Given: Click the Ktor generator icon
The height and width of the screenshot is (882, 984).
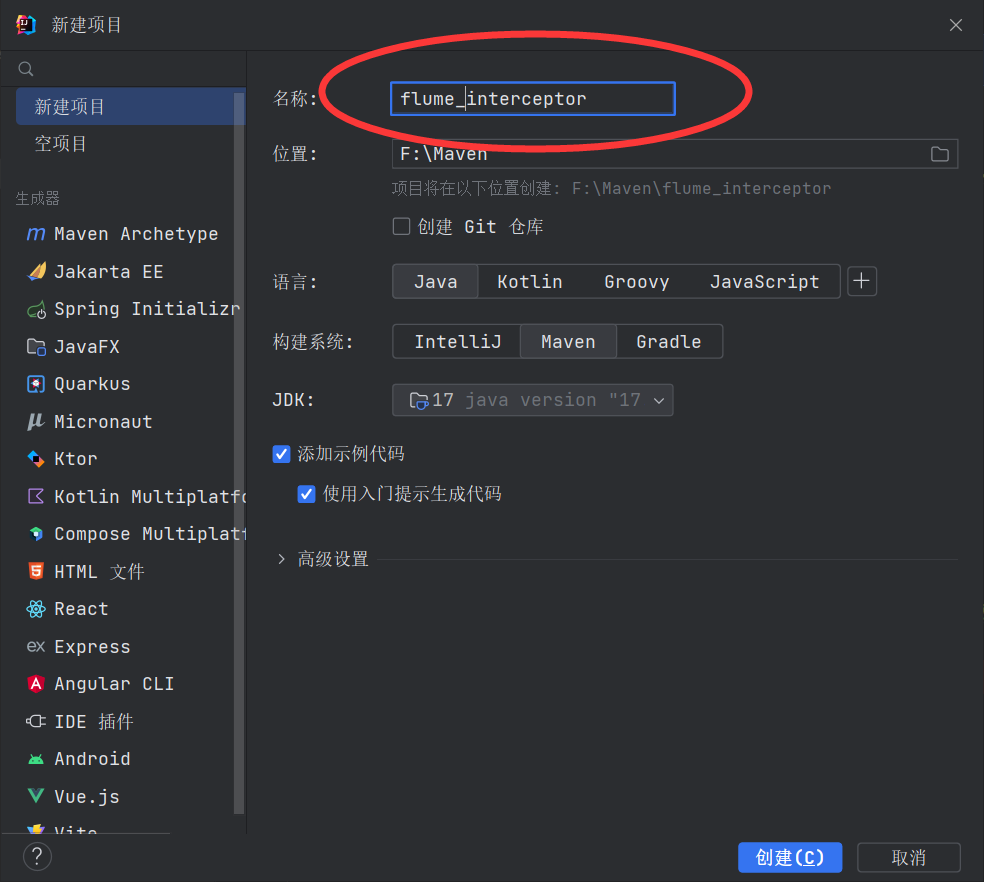Looking at the screenshot, I should (36, 459).
